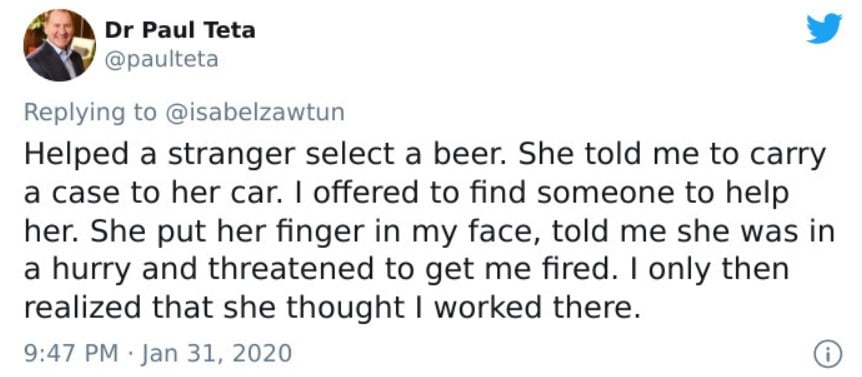The width and height of the screenshot is (862, 377).
Task: Open Dr Paul Teta's profile photo
Action: 59,45
